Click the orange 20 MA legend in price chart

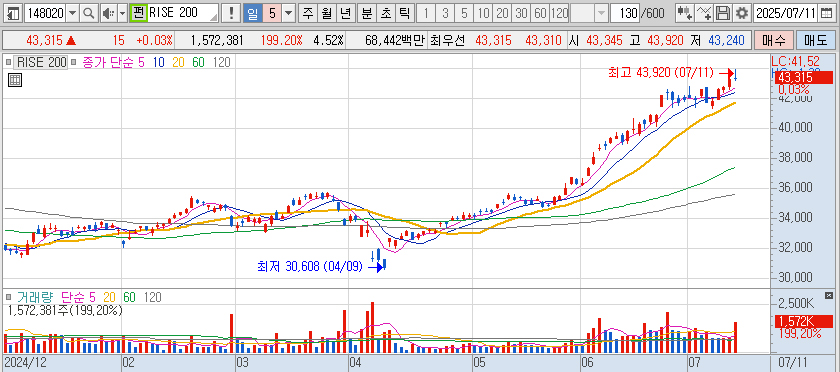point(178,62)
